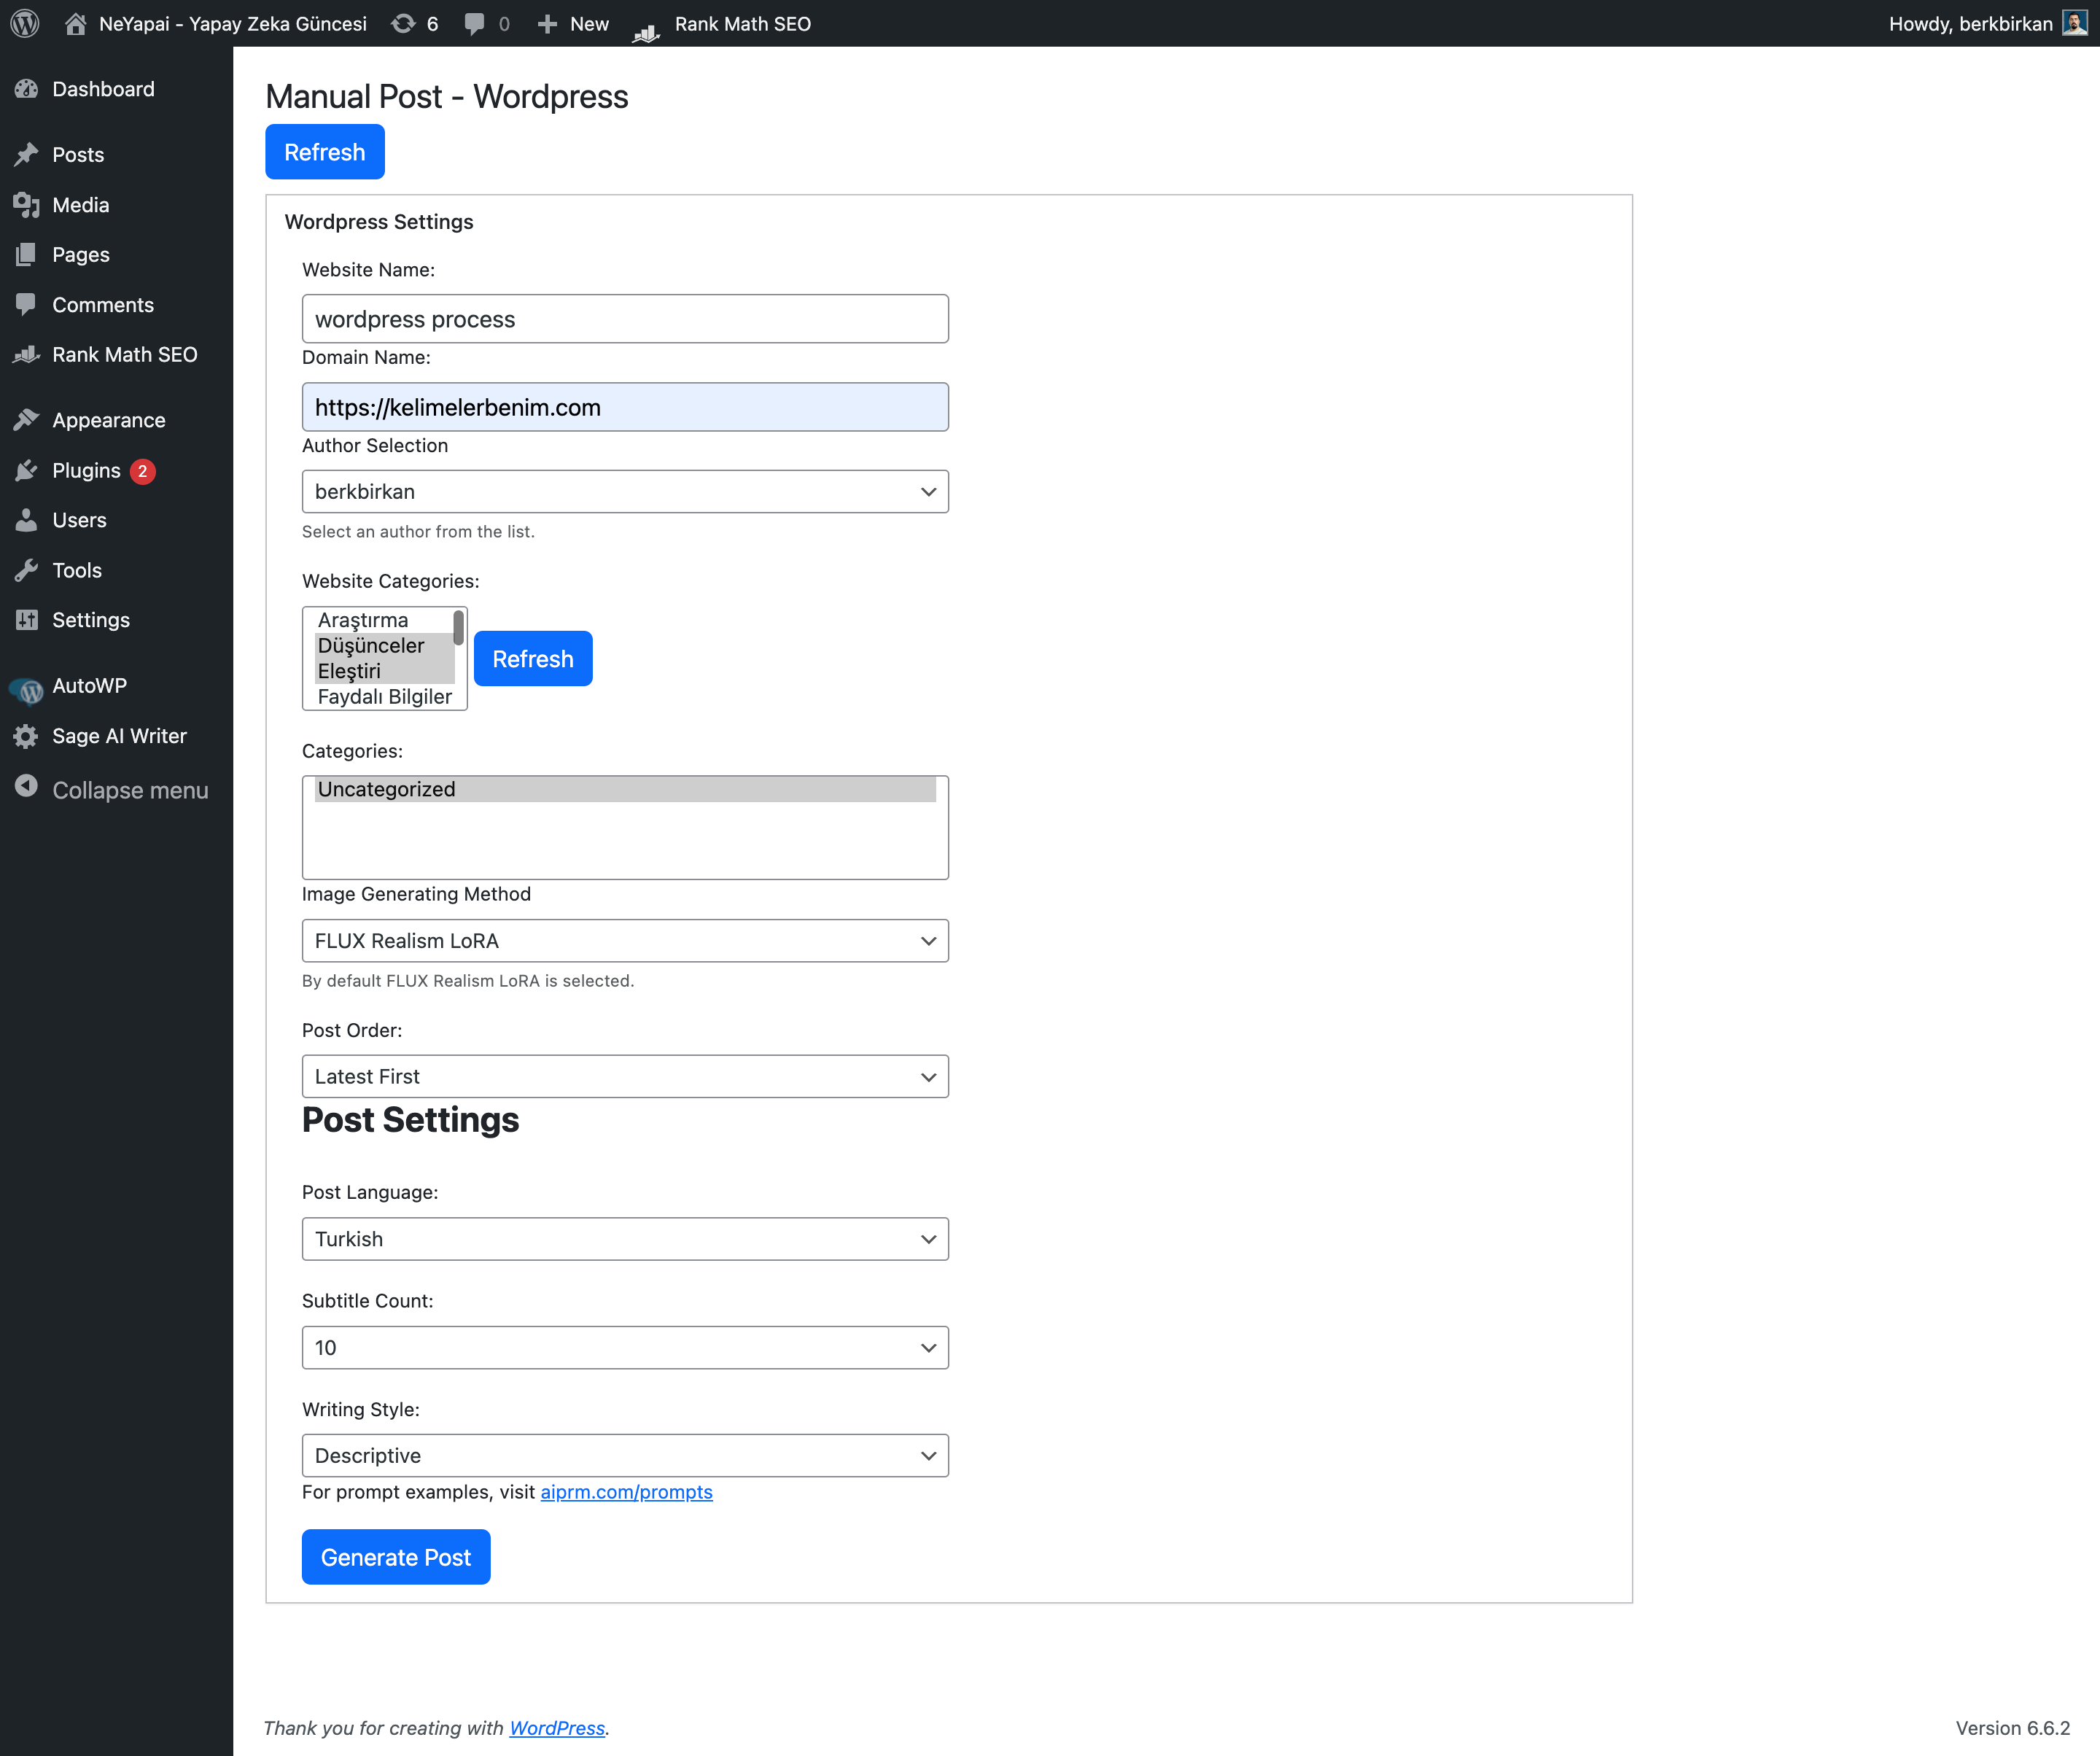Open Appearance menu label
This screenshot has height=1756, width=2100.
[x=109, y=420]
